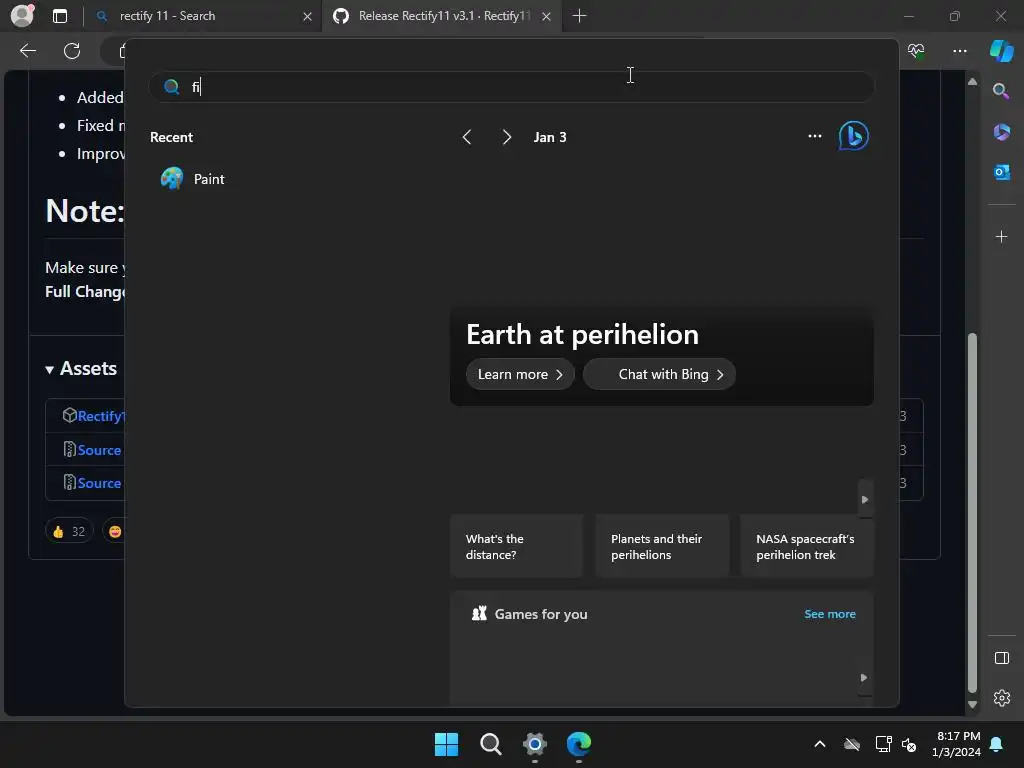Click the scrollbar down arrow
The width and height of the screenshot is (1024, 768).
coord(972,705)
